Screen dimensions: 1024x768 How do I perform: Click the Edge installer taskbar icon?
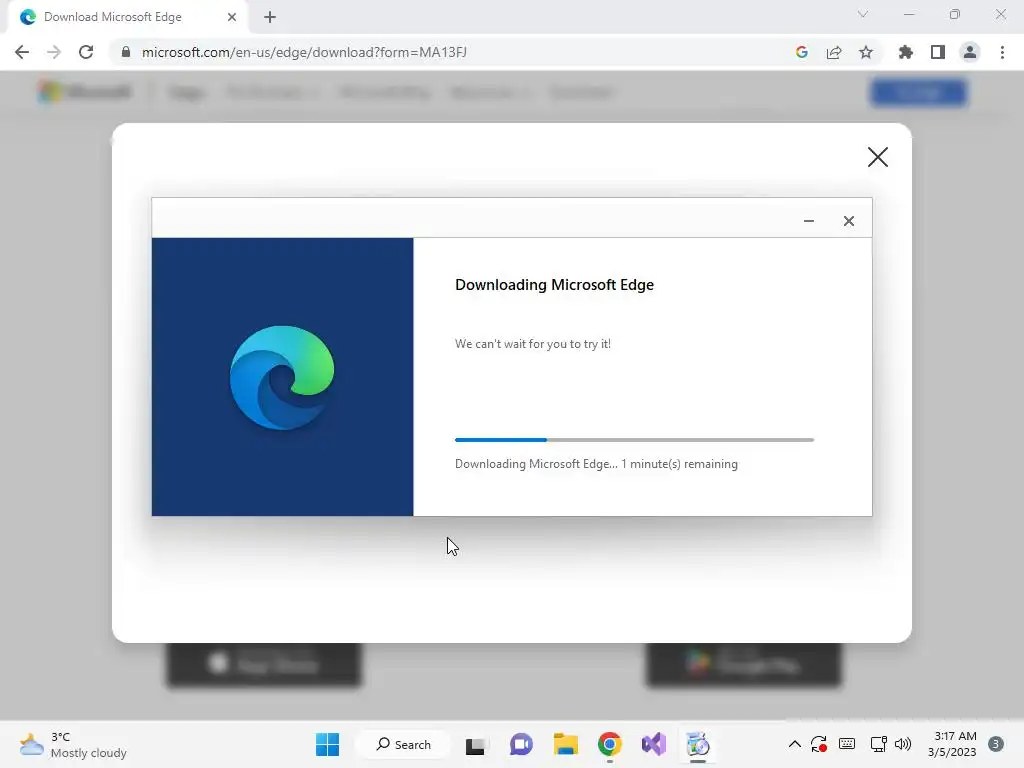(x=697, y=744)
